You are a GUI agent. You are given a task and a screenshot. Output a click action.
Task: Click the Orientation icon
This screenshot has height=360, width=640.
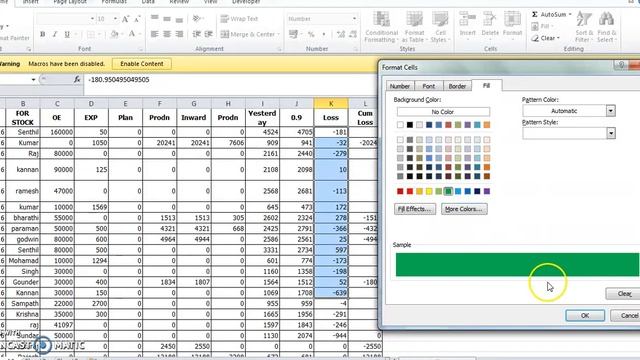(x=197, y=18)
